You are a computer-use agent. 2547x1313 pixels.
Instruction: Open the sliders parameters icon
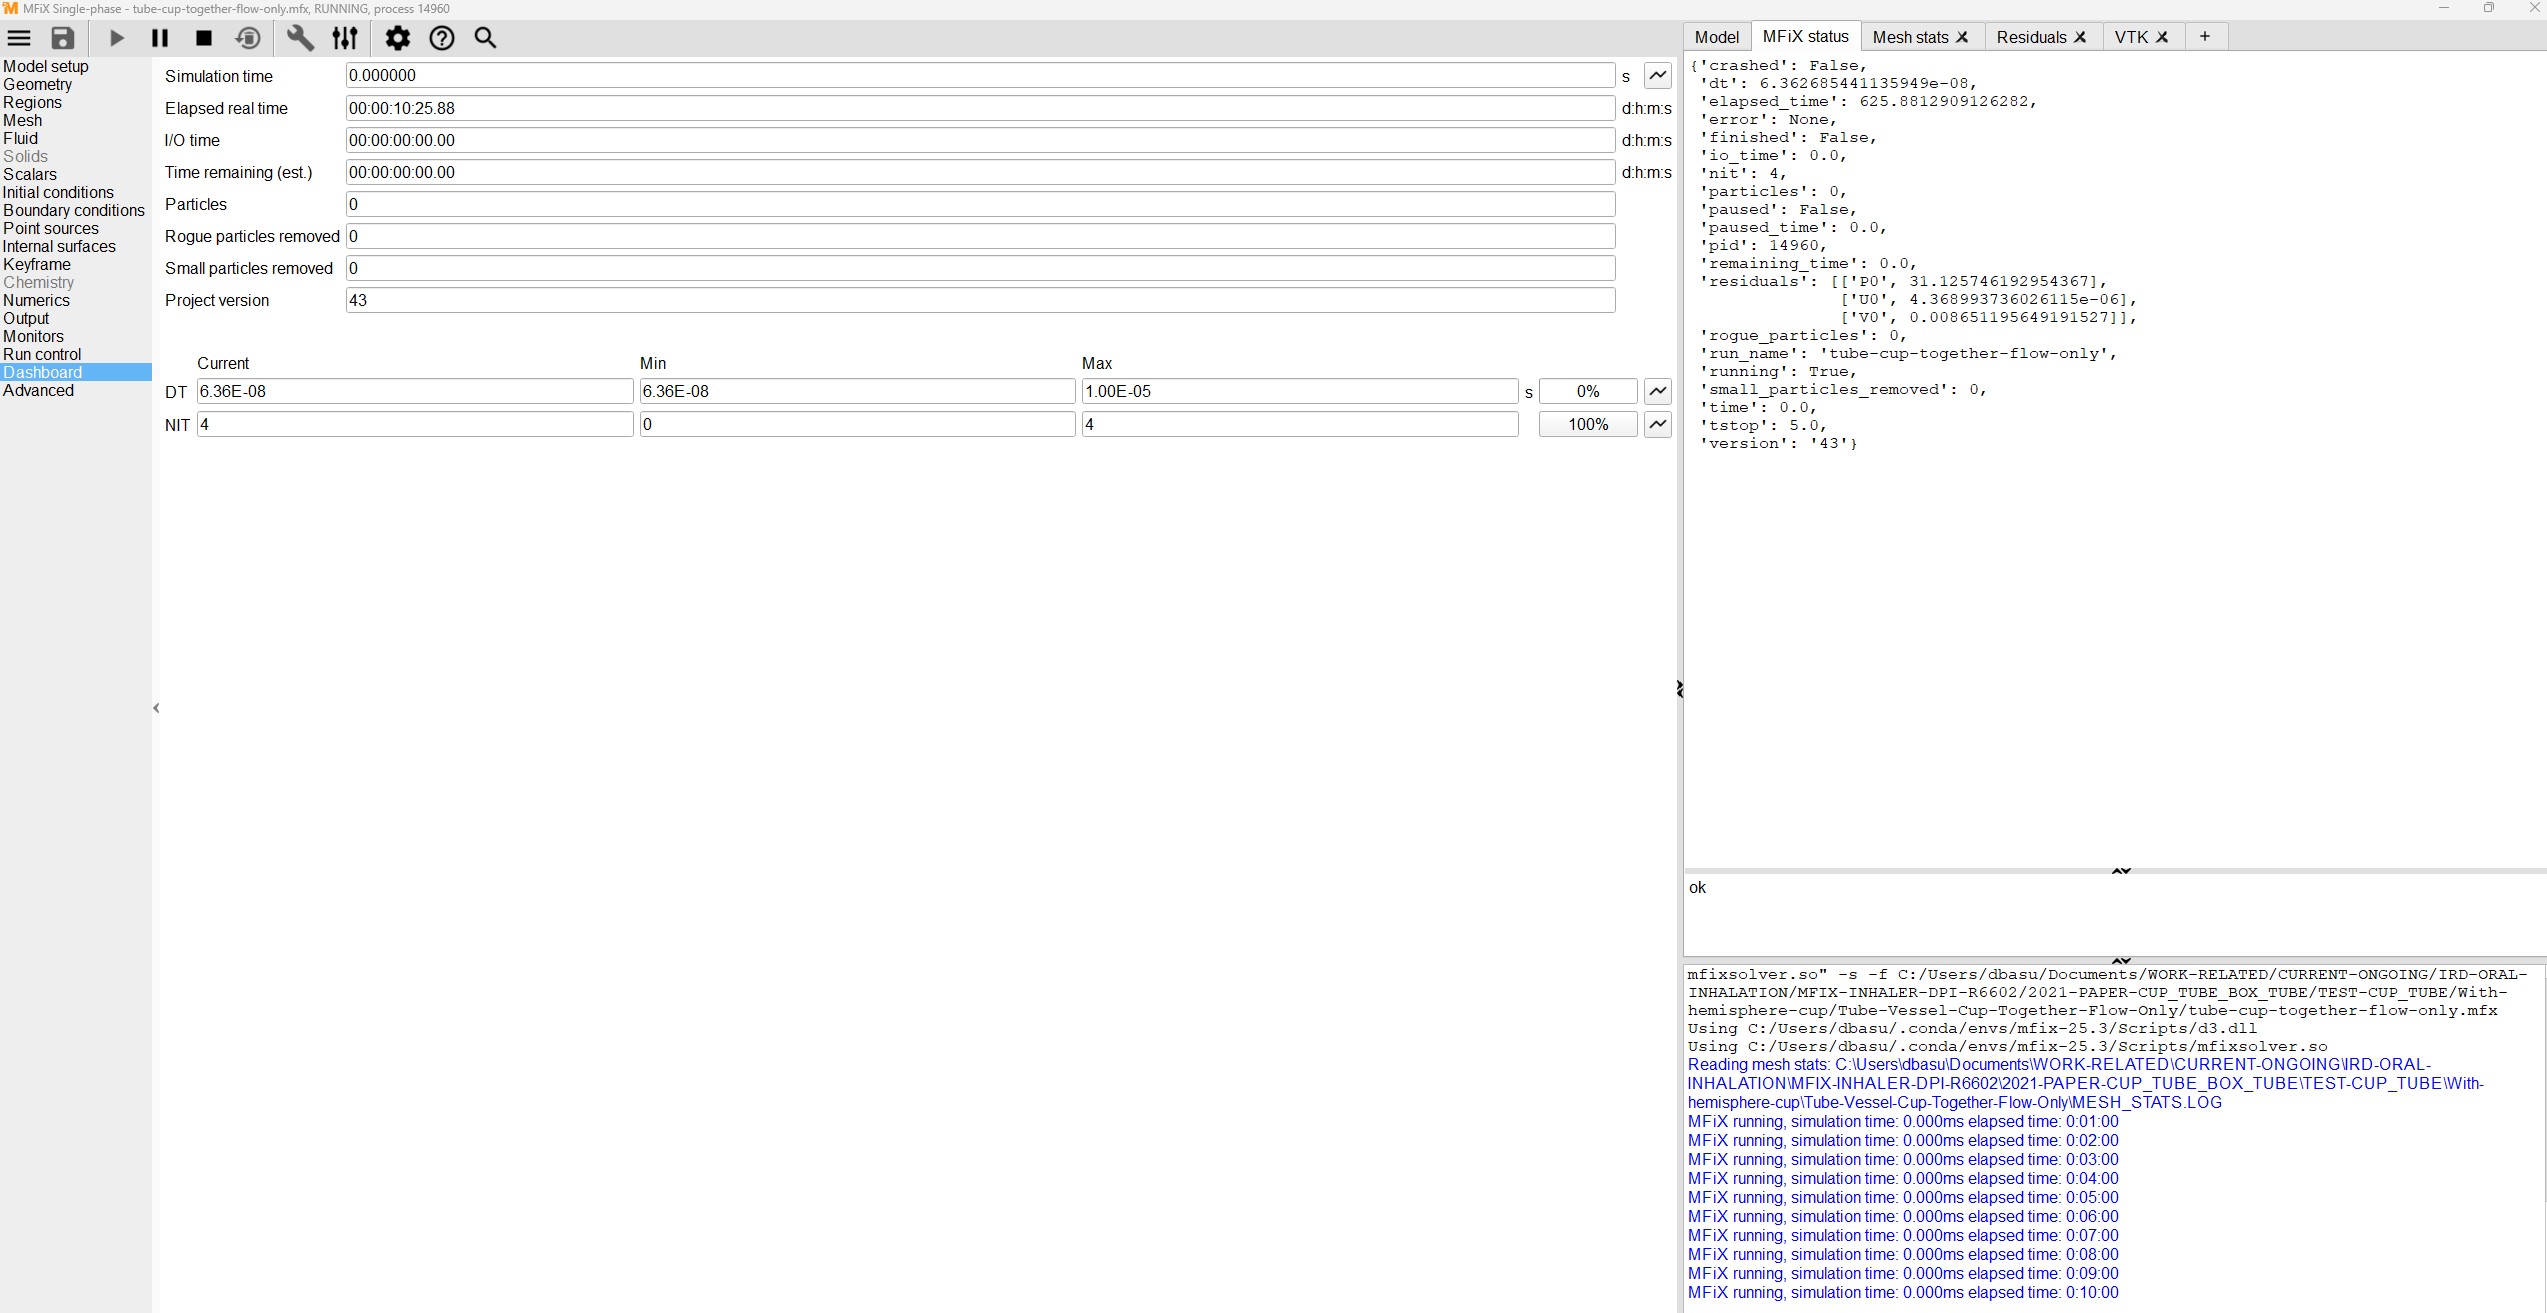pyautogui.click(x=345, y=38)
